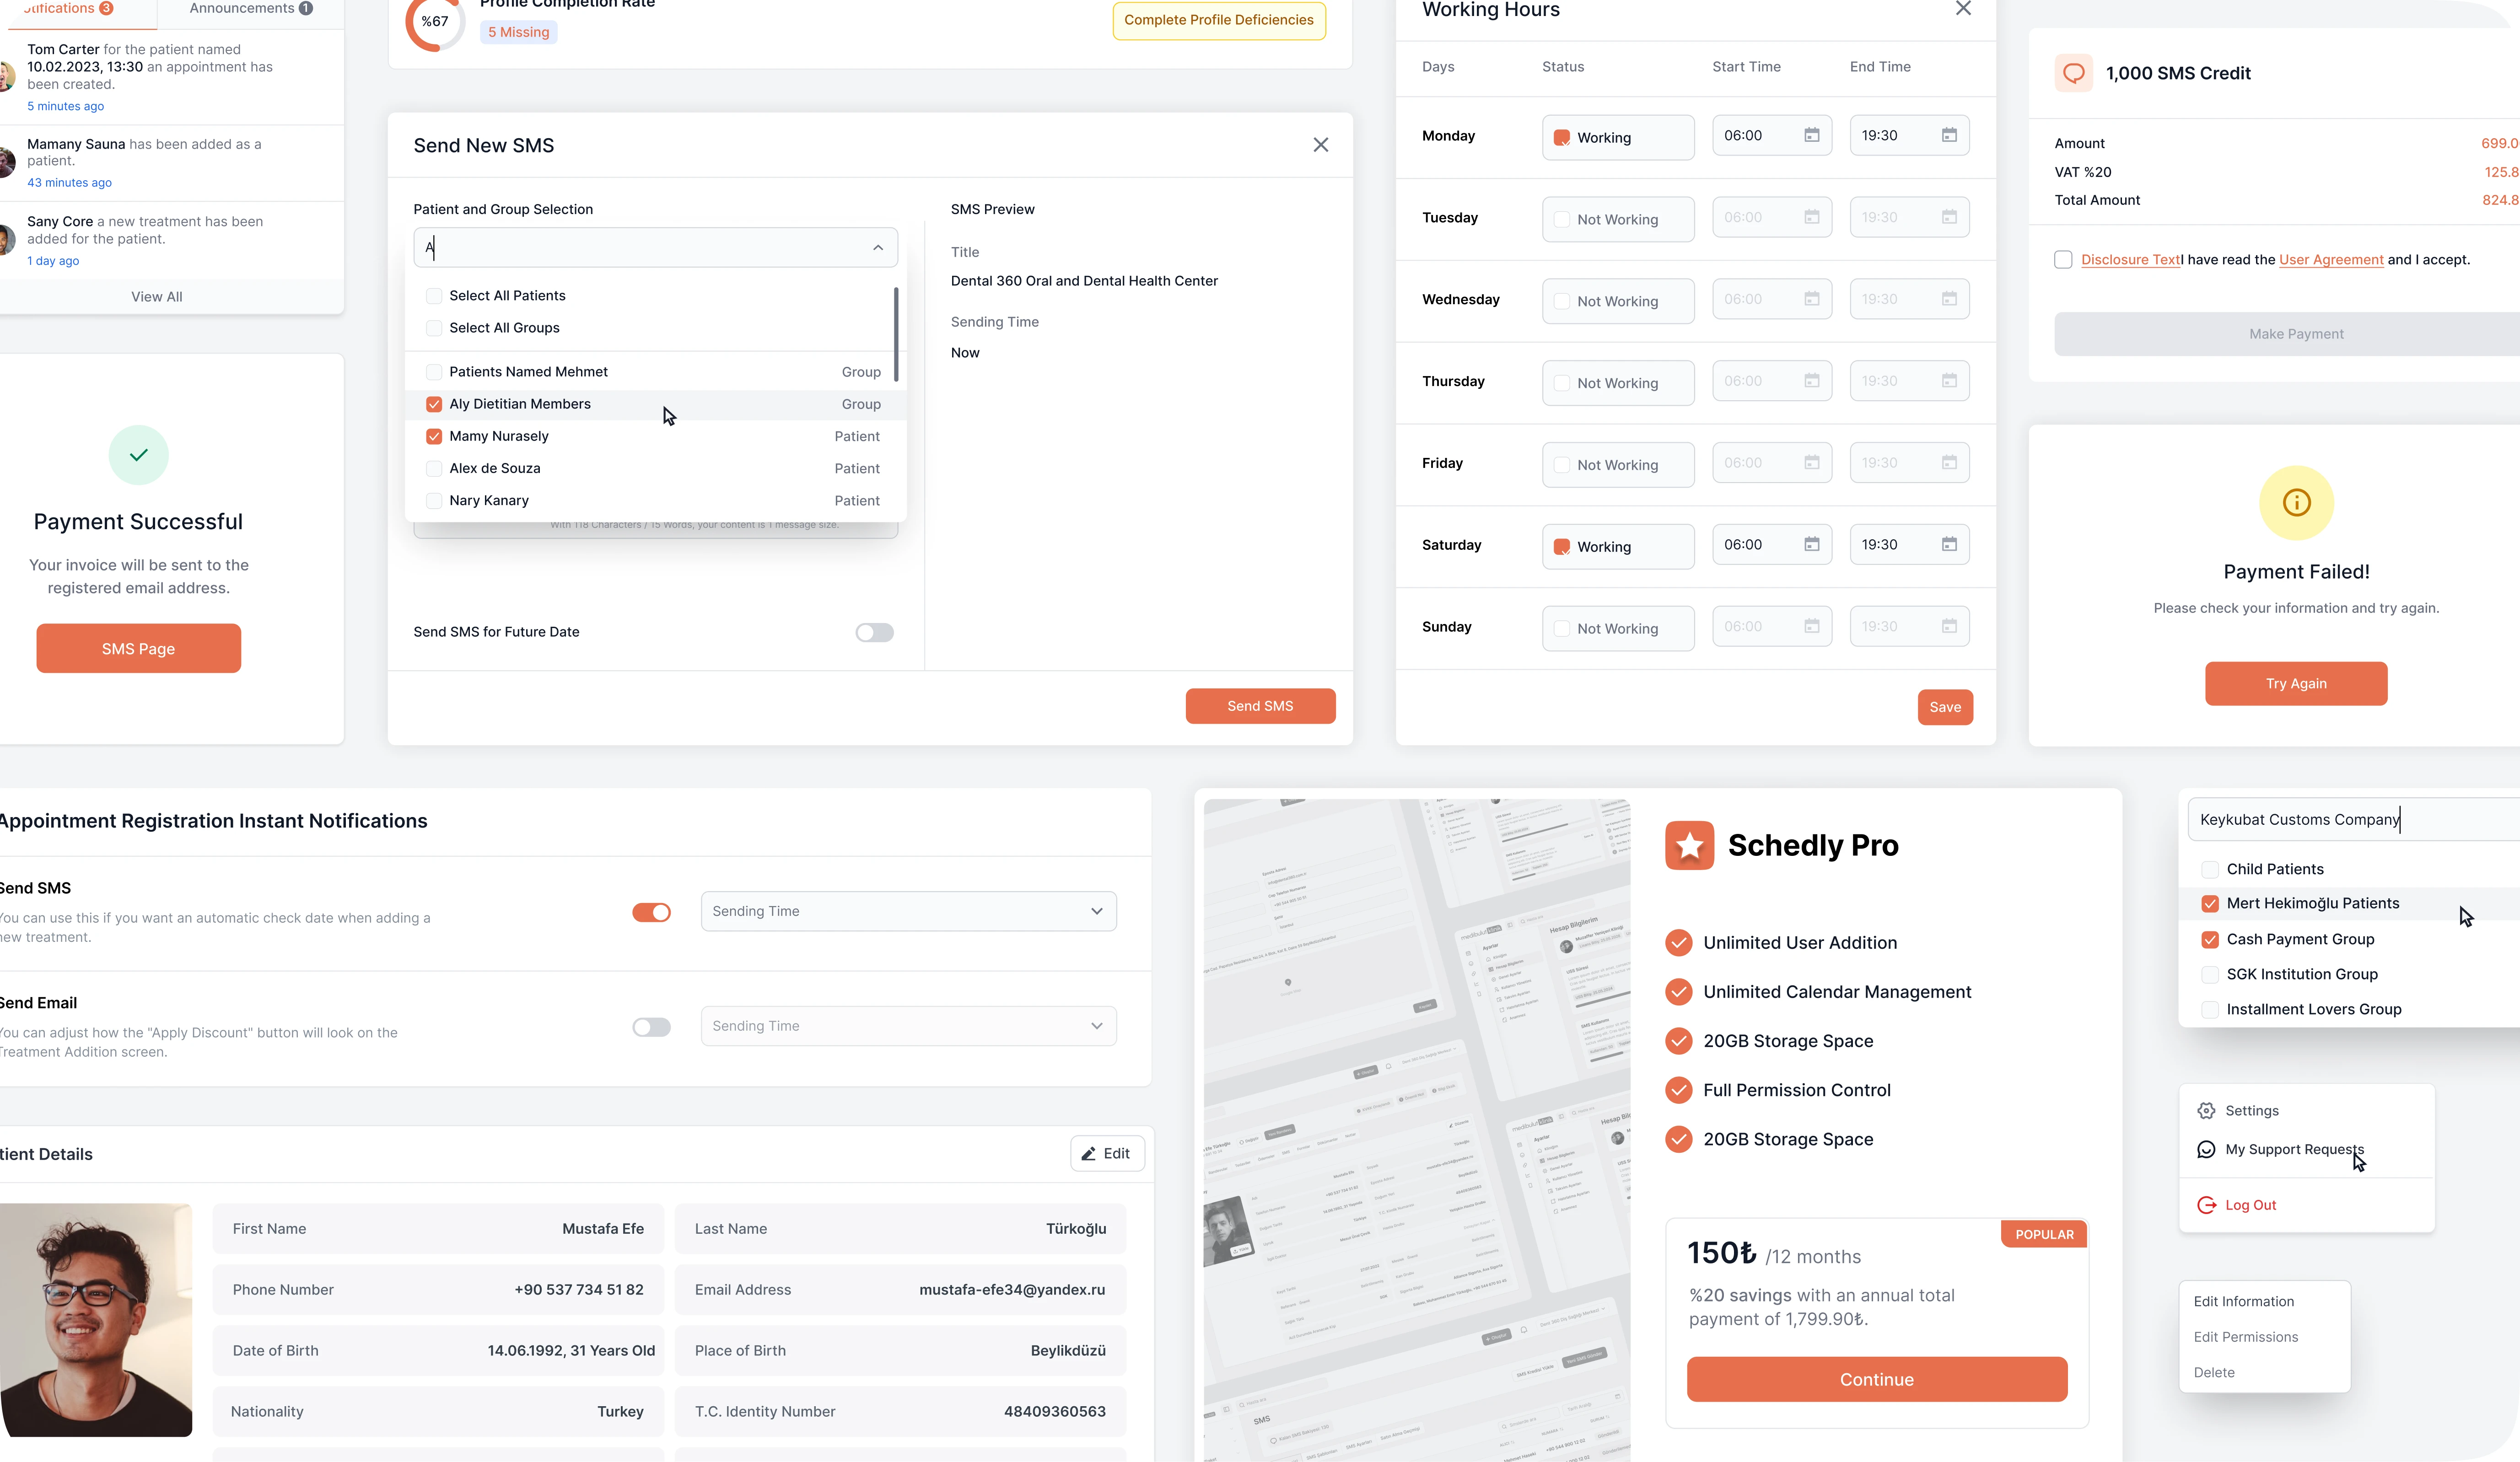This screenshot has width=2520, height=1462.
Task: Choose Edit Permissions from the context menu
Action: click(2245, 1337)
